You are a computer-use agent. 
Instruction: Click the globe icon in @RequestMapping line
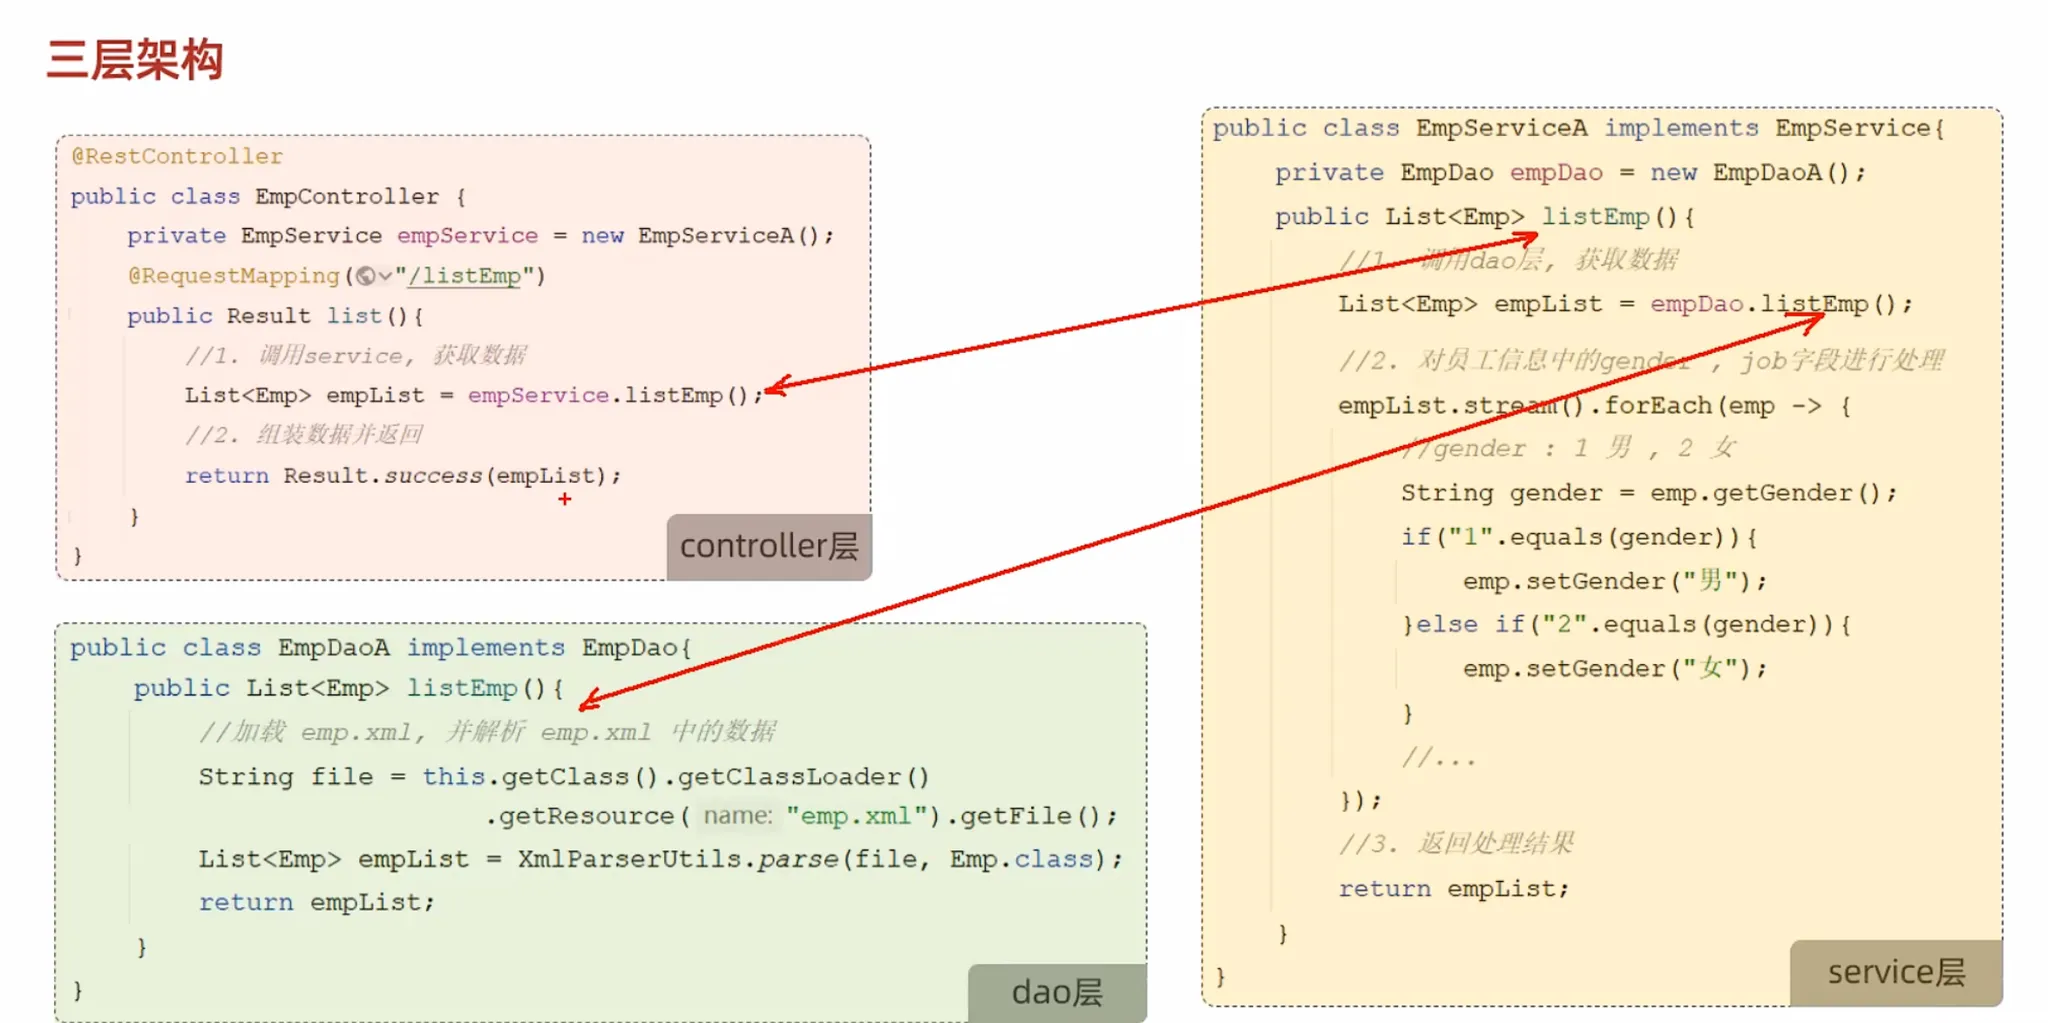367,276
